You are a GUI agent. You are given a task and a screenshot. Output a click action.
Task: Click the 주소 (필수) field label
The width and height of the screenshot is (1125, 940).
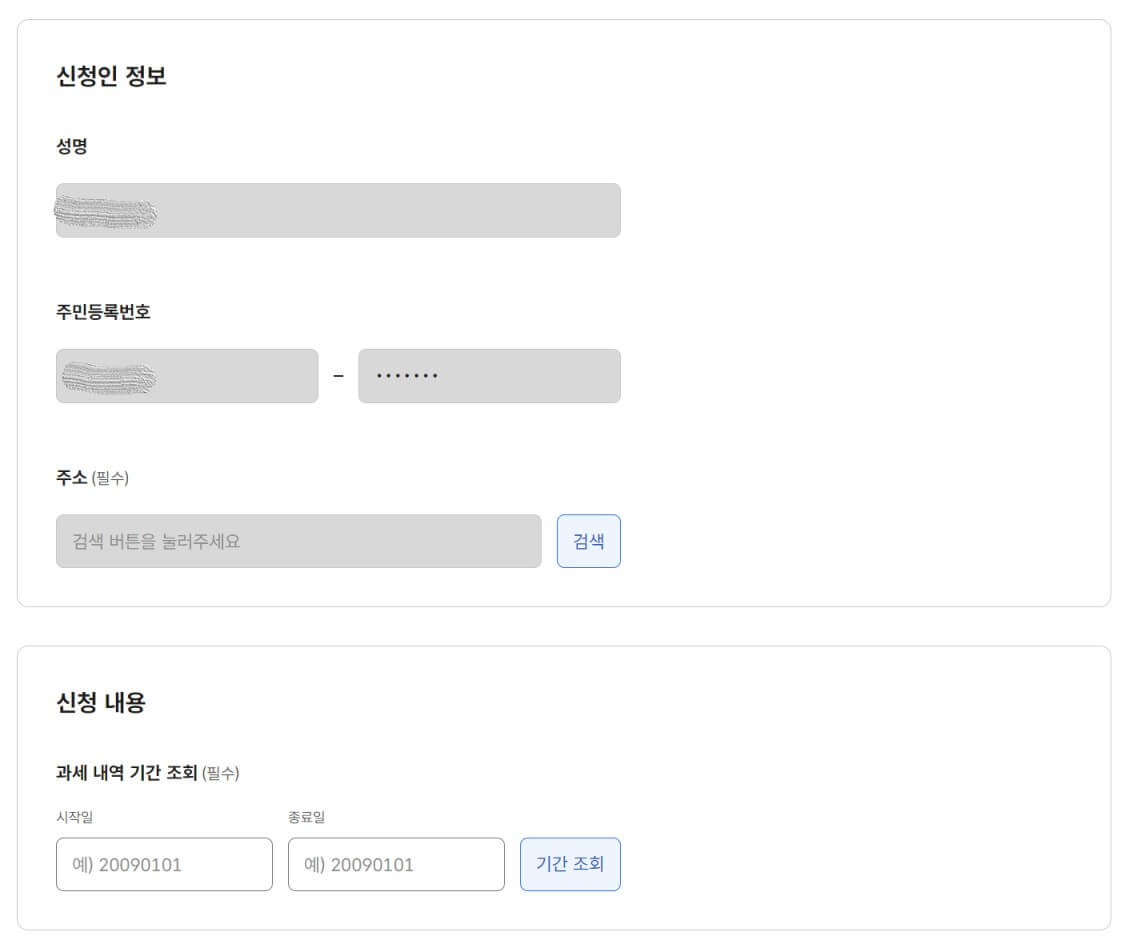pyautogui.click(x=70, y=478)
